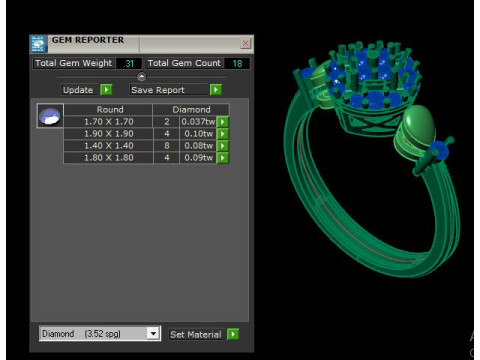This screenshot has height=360, width=480.
Task: Click the Total Gem Weight label
Action: click(x=74, y=63)
